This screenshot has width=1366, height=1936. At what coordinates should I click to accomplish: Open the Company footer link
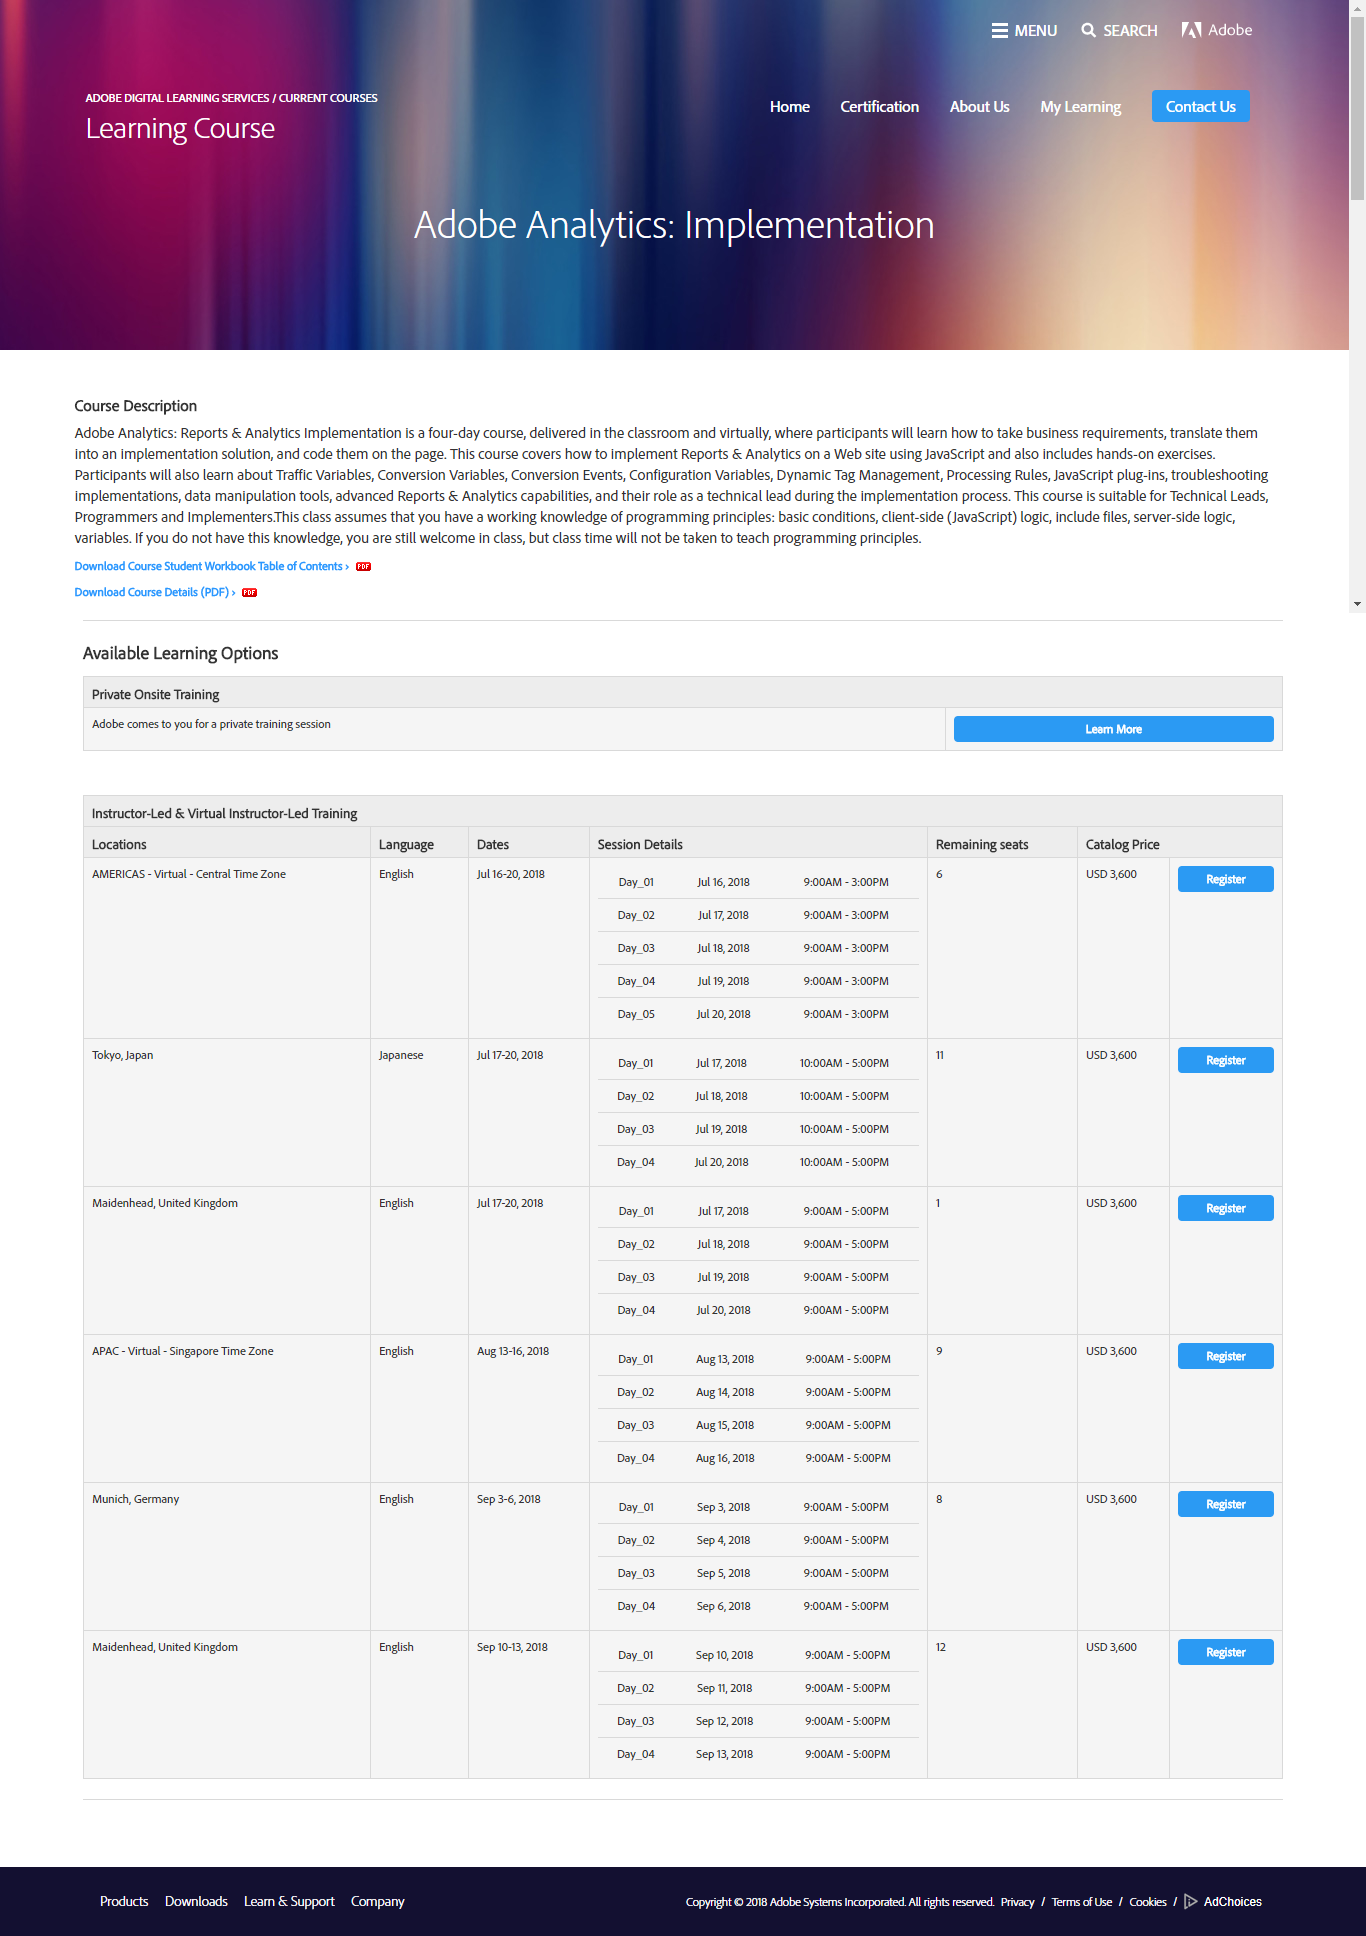[x=377, y=1901]
